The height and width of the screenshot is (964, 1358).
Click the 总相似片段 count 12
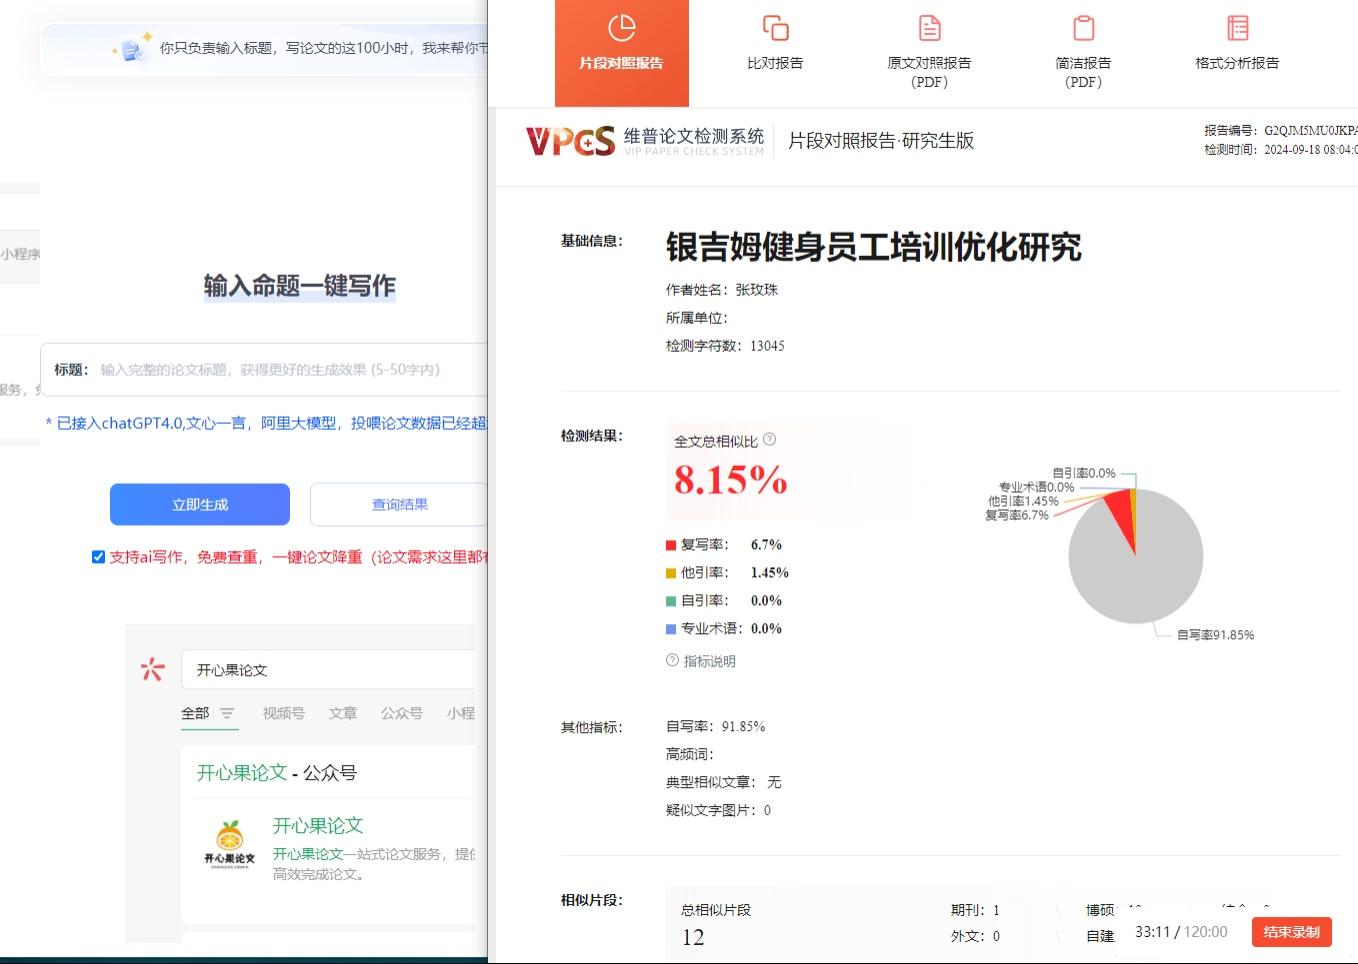[693, 938]
